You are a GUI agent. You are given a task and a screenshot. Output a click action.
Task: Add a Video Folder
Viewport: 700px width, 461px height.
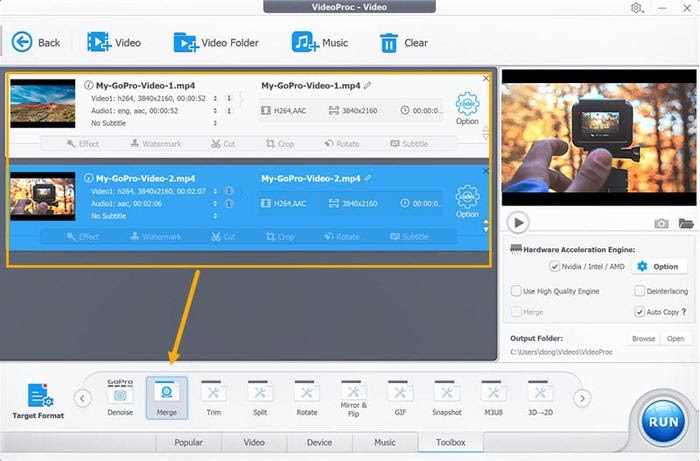216,42
